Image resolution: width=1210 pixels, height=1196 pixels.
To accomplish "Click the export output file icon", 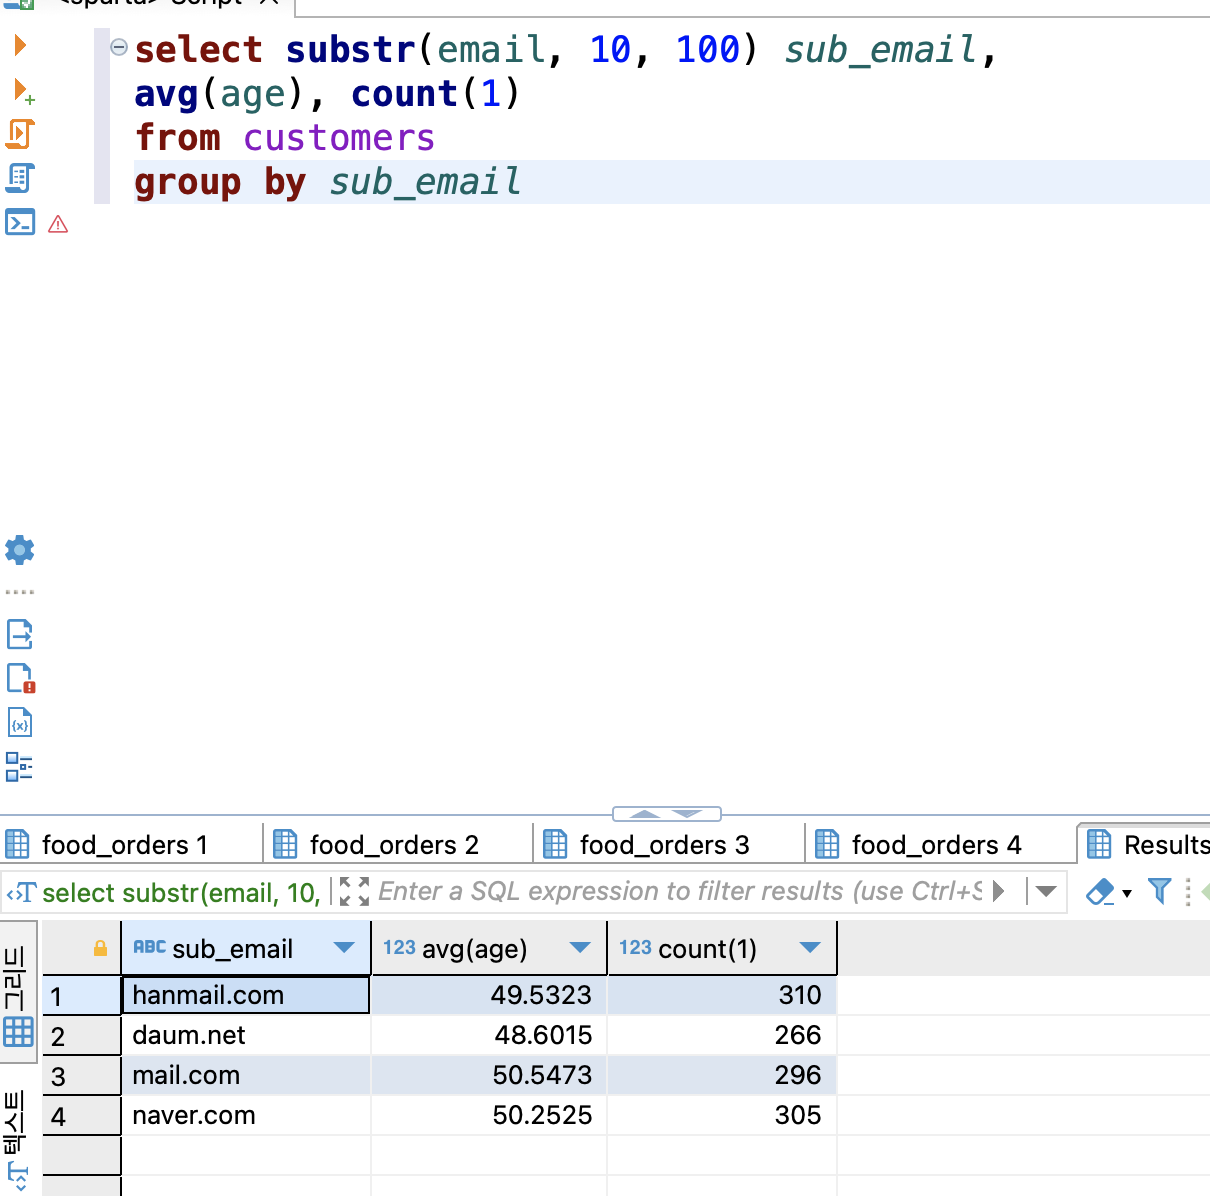I will pyautogui.click(x=20, y=634).
